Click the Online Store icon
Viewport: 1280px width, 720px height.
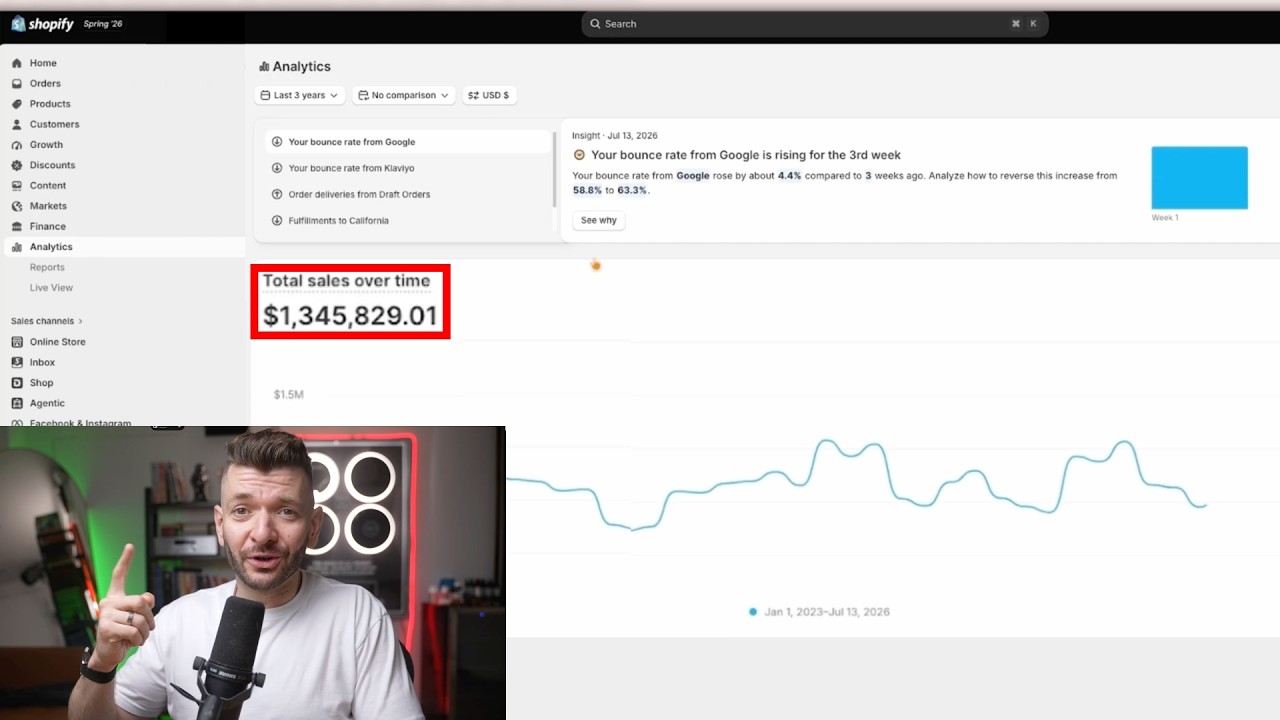pos(17,342)
